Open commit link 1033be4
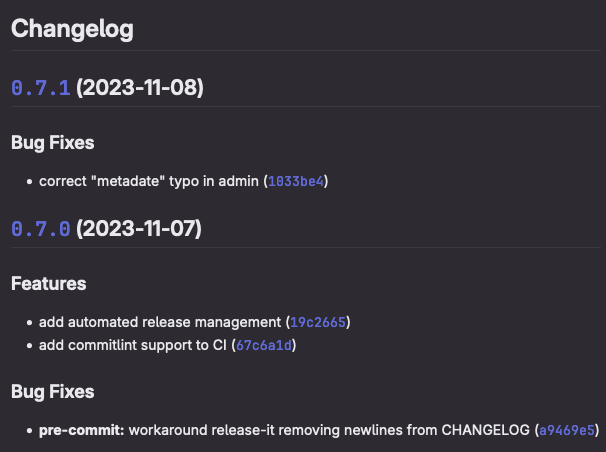606x452 pixels. tap(297, 182)
